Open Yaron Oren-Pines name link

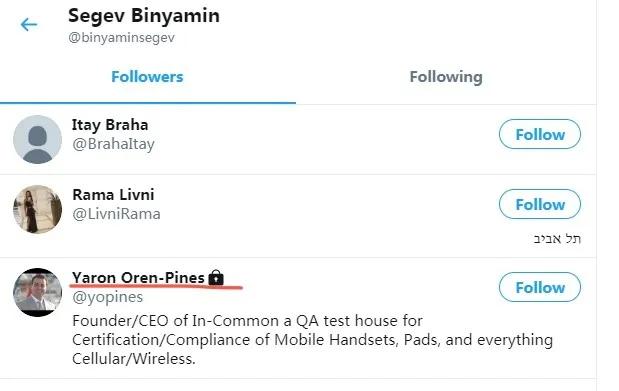(138, 277)
